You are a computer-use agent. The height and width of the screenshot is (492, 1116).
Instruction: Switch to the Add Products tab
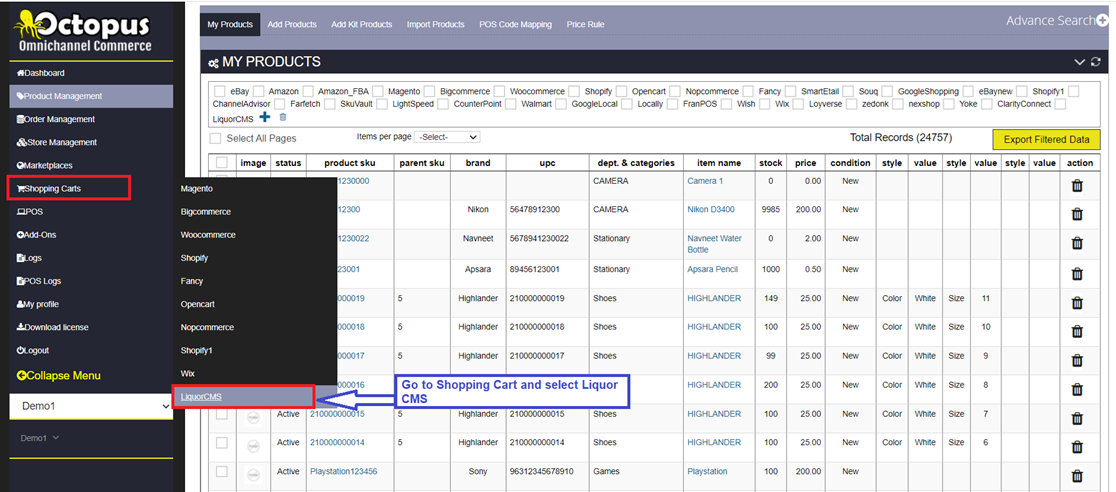click(292, 24)
